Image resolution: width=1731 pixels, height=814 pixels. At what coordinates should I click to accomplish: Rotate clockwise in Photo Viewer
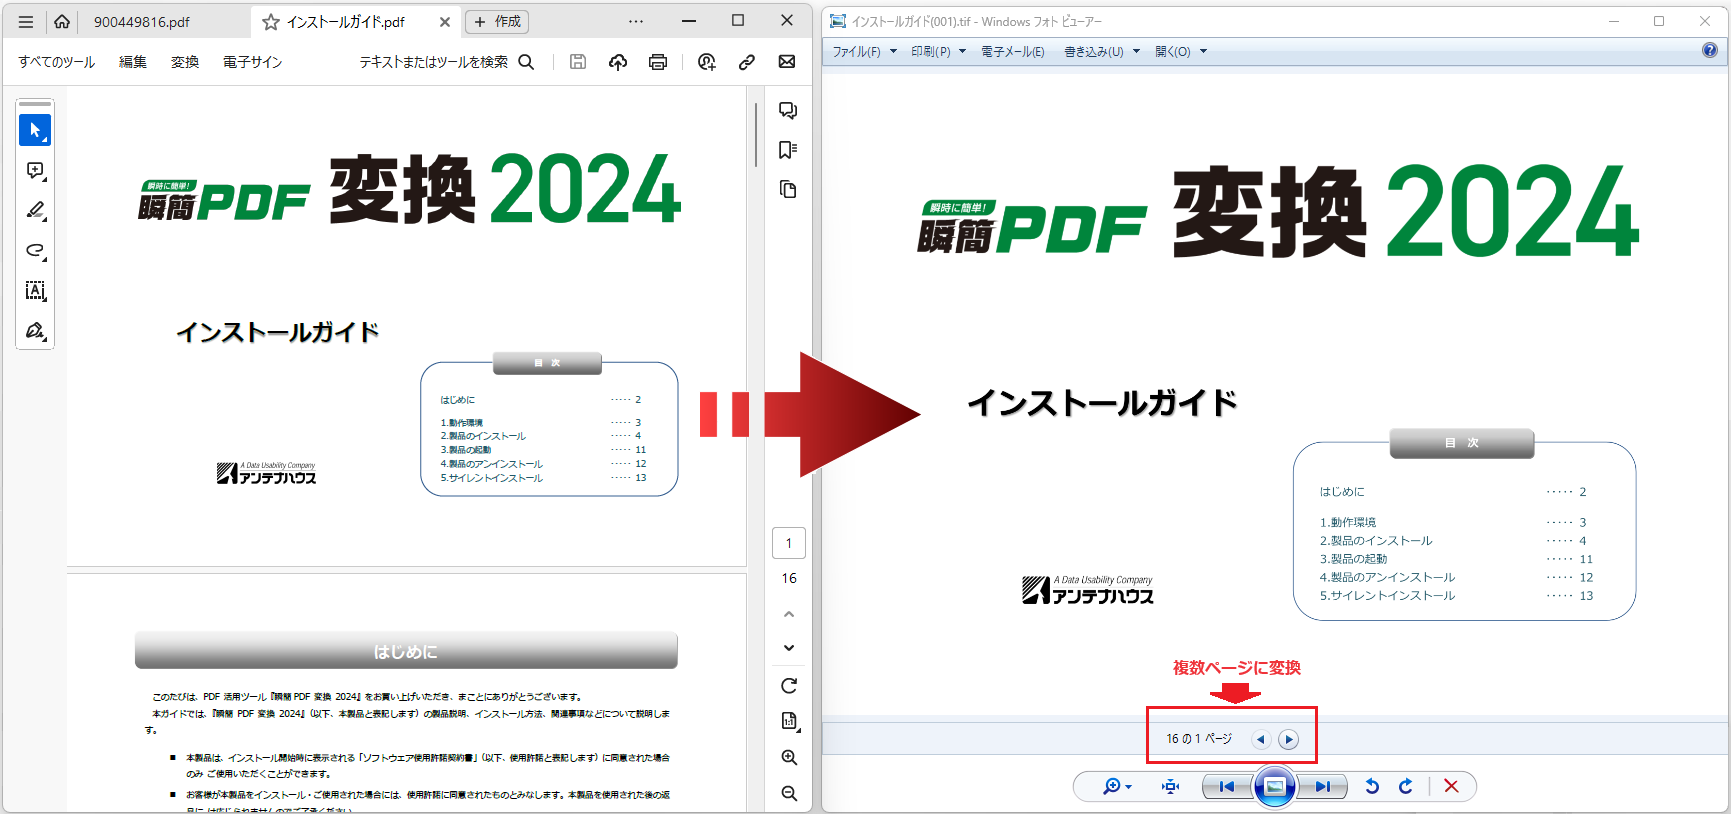[1406, 787]
